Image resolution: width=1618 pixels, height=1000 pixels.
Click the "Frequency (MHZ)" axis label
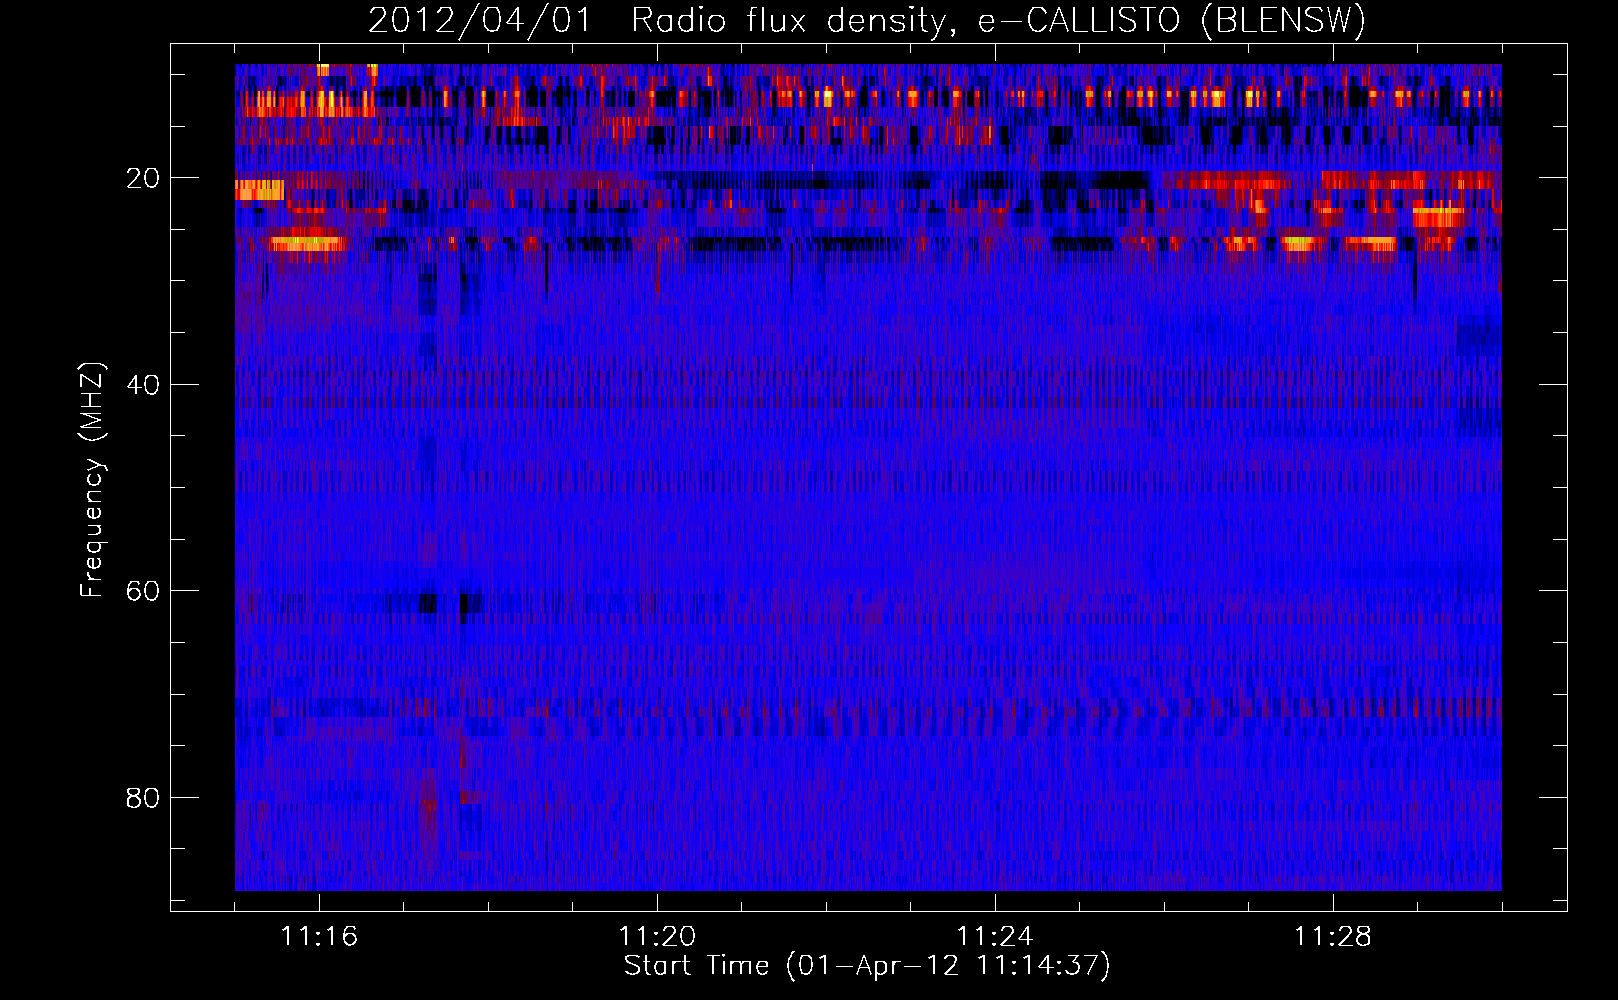pyautogui.click(x=92, y=480)
